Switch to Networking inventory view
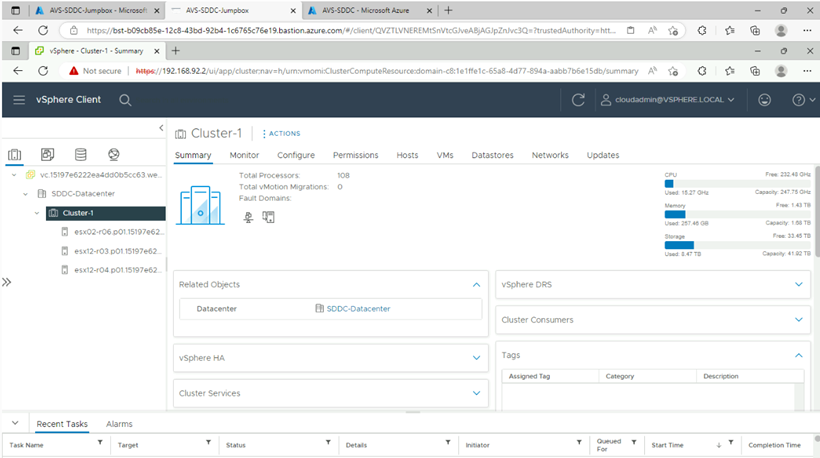 click(113, 154)
